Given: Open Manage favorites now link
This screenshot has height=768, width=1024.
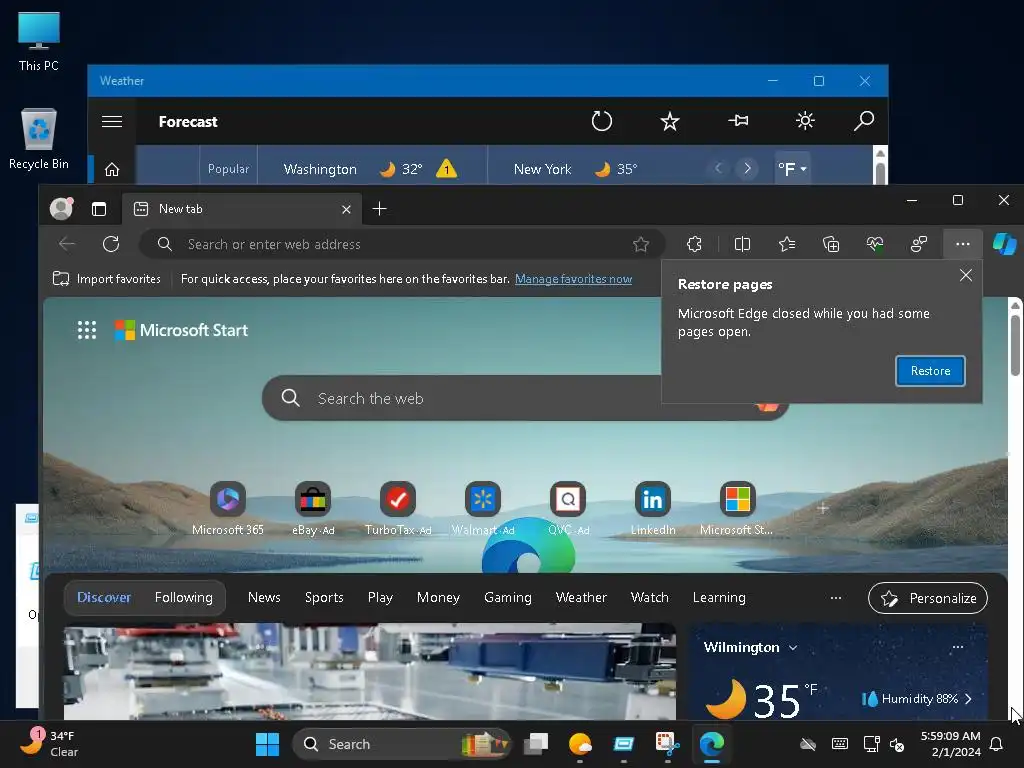Looking at the screenshot, I should coord(573,279).
